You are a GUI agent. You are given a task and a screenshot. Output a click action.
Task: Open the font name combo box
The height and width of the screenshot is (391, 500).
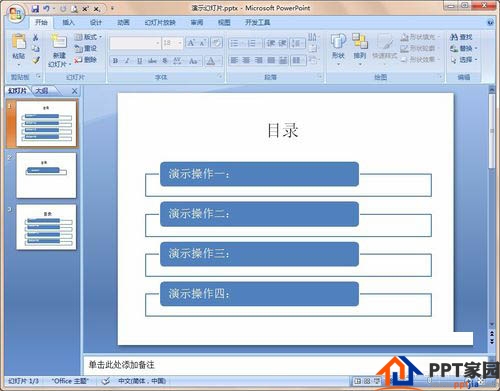pos(135,43)
